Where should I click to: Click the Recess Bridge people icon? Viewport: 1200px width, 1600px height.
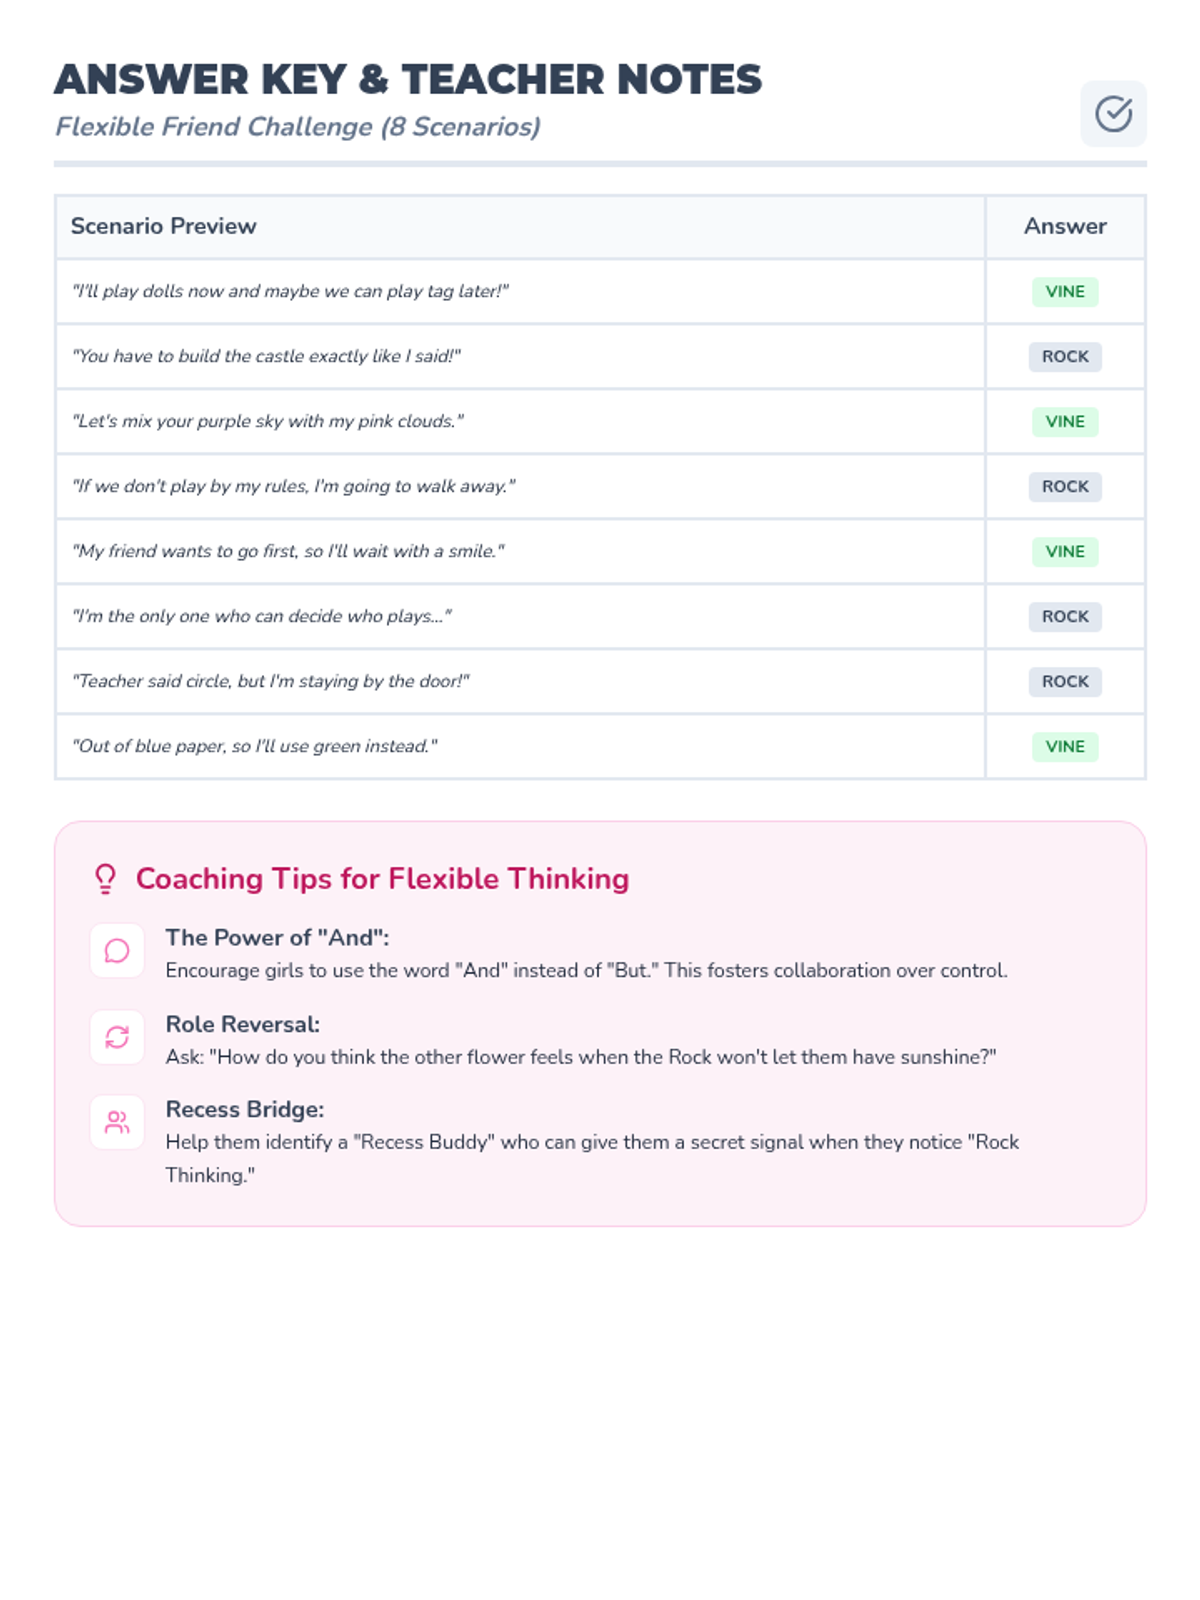click(x=117, y=1123)
